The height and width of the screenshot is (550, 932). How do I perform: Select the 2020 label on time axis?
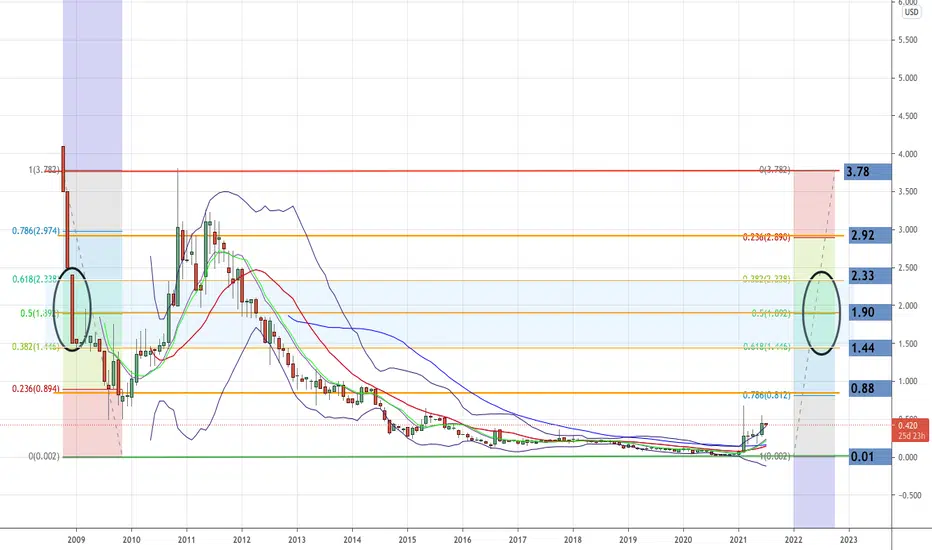coord(683,540)
